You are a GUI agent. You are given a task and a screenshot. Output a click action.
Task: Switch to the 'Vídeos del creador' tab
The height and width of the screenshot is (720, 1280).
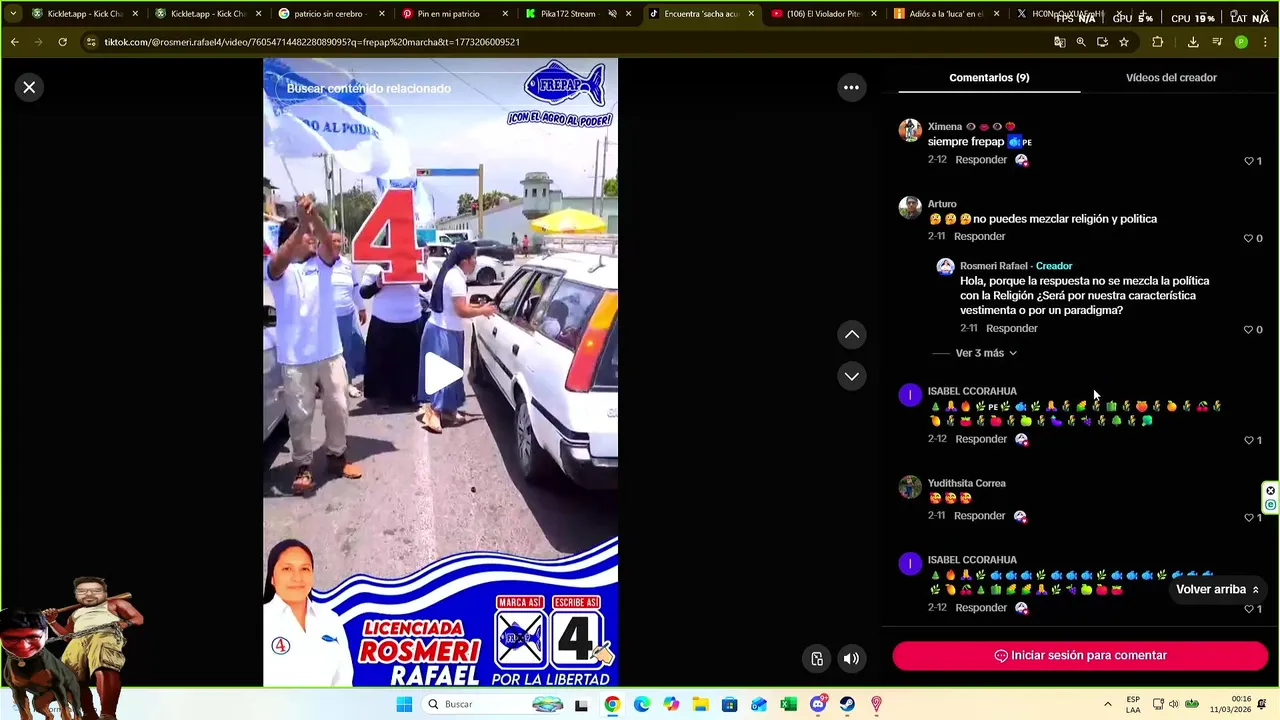pyautogui.click(x=1171, y=77)
